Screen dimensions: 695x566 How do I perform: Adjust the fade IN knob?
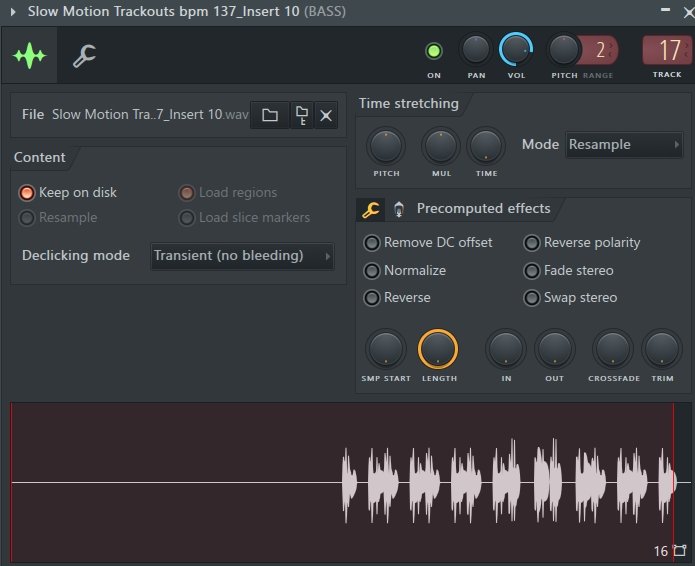click(506, 349)
